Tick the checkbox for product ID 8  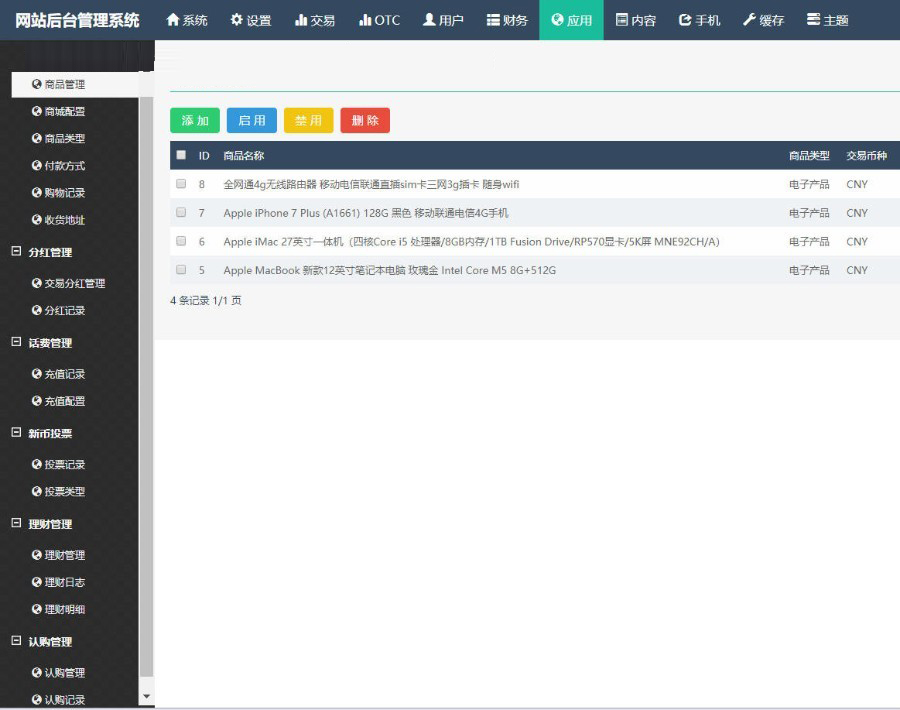181,184
